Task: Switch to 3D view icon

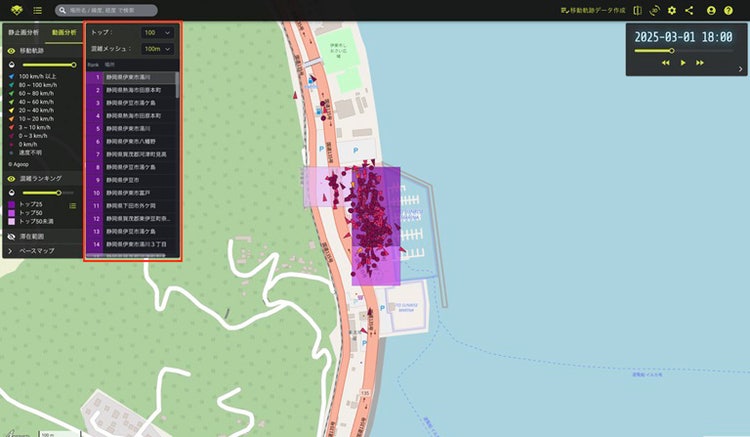Action: point(654,10)
